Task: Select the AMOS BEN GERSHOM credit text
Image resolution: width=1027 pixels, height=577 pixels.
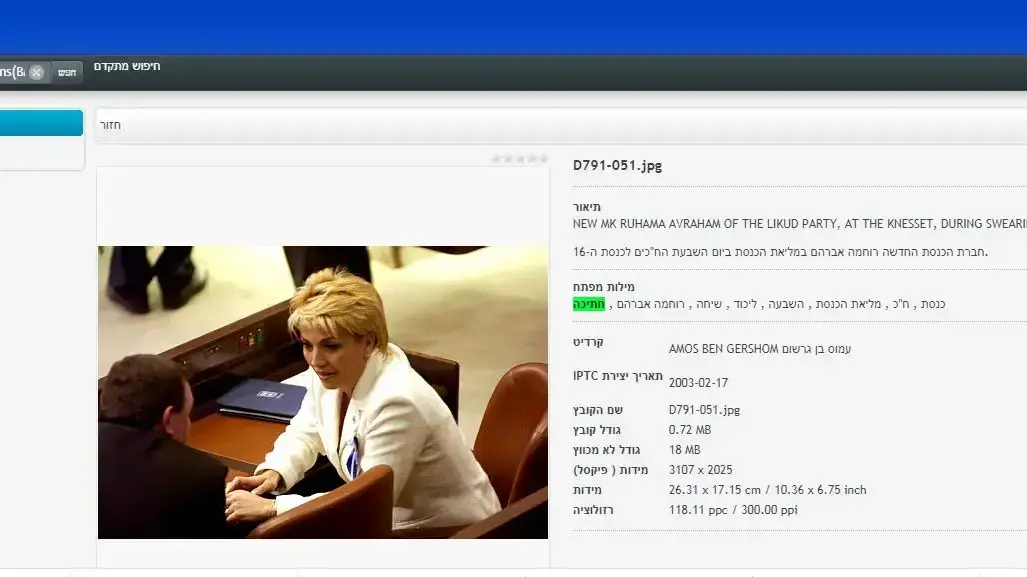Action: (760, 349)
